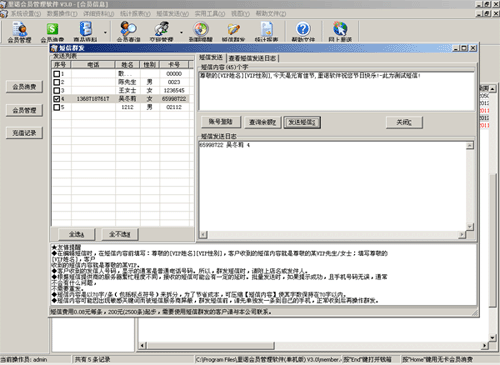Click the green dollar 会员消费 icon
The height and width of the screenshot is (365, 500).
52,32
